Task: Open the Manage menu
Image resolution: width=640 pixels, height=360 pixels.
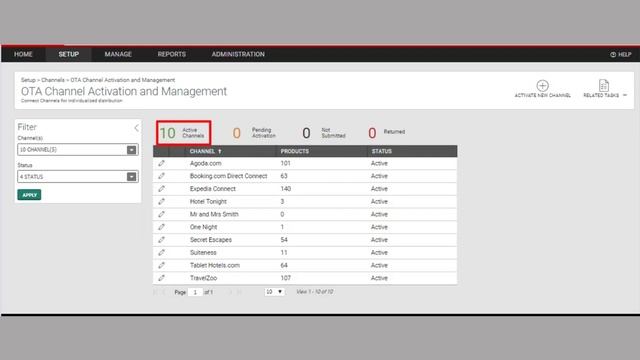Action: click(x=118, y=54)
